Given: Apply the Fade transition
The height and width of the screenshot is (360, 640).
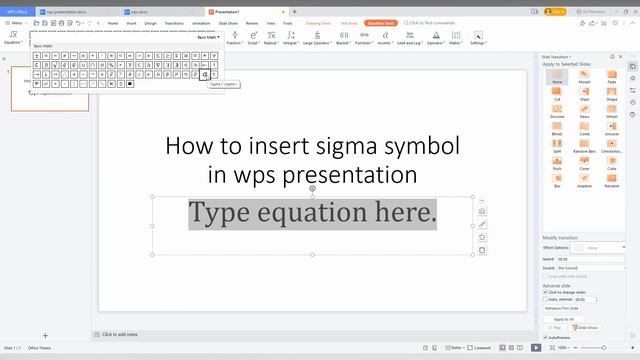Looking at the screenshot, I should point(611,77).
